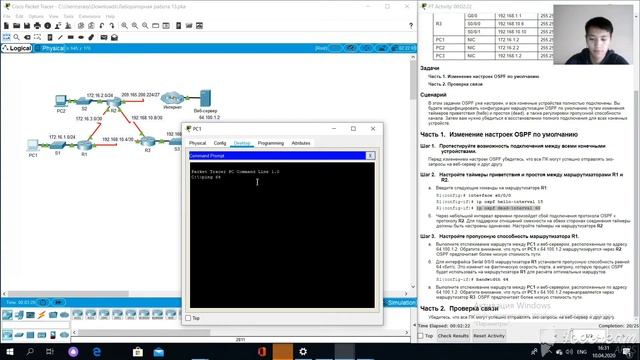Choose the Resize Shape tool
Viewport: 640px width, 360px height.
point(37,37)
